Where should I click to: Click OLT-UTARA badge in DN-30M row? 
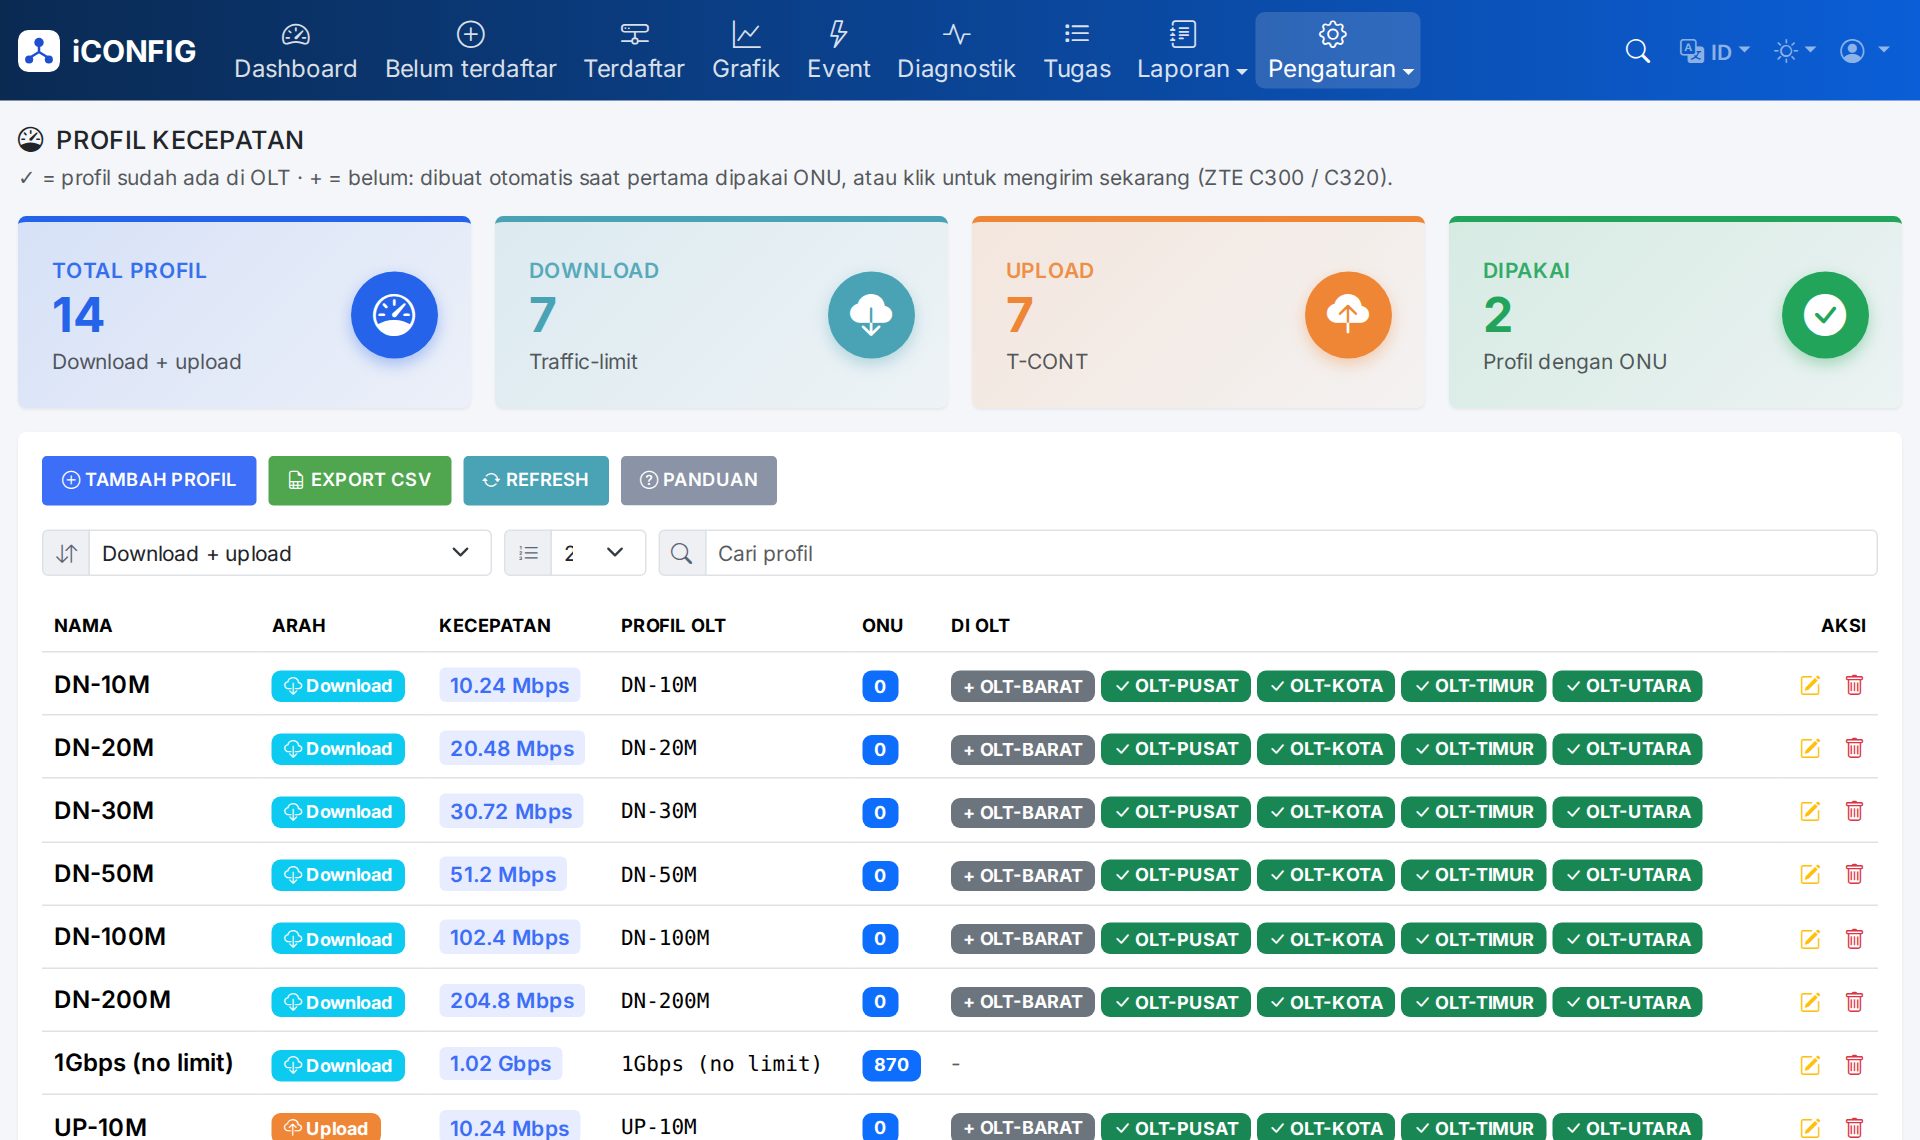(x=1627, y=812)
